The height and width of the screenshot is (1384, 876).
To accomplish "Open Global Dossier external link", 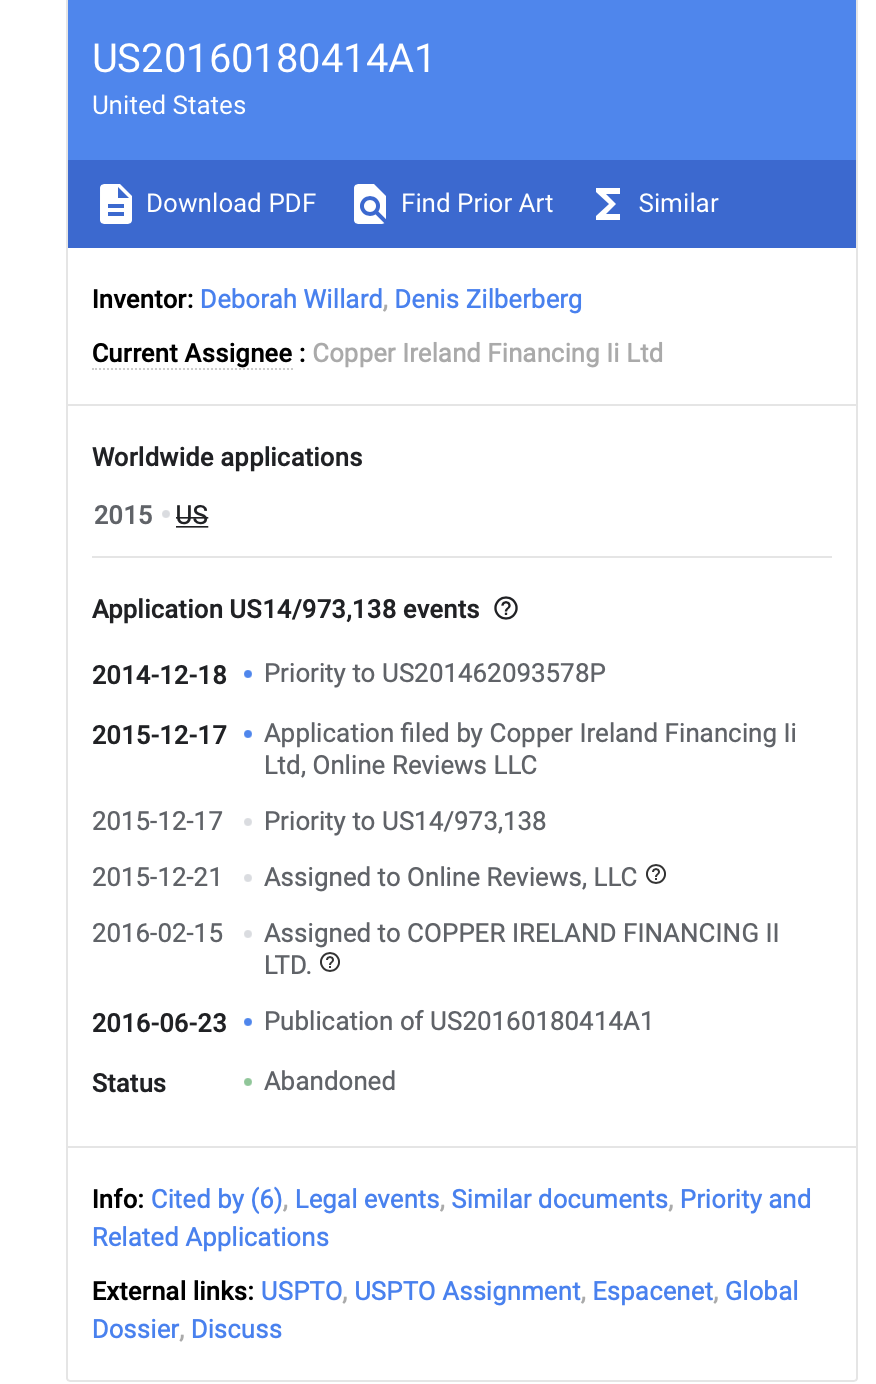I will click(x=446, y=1310).
